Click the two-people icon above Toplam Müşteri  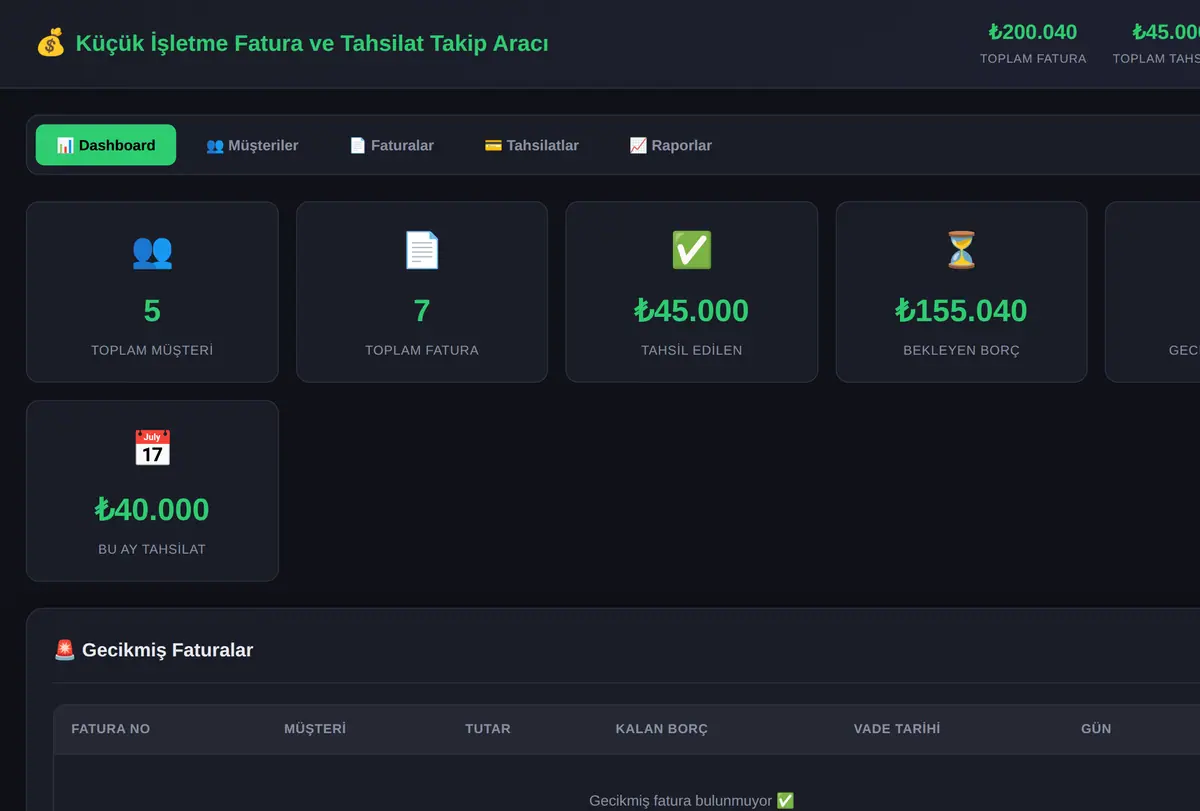(x=152, y=251)
